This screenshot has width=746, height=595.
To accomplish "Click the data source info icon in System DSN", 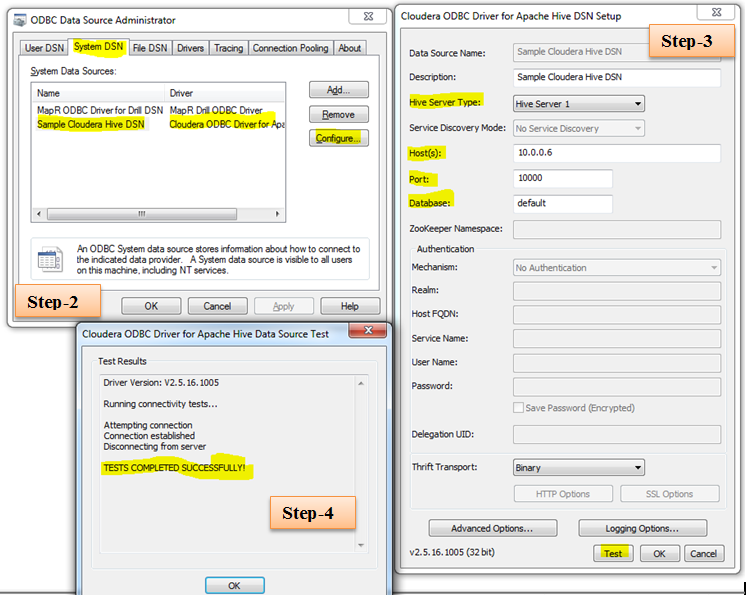I will click(50, 259).
